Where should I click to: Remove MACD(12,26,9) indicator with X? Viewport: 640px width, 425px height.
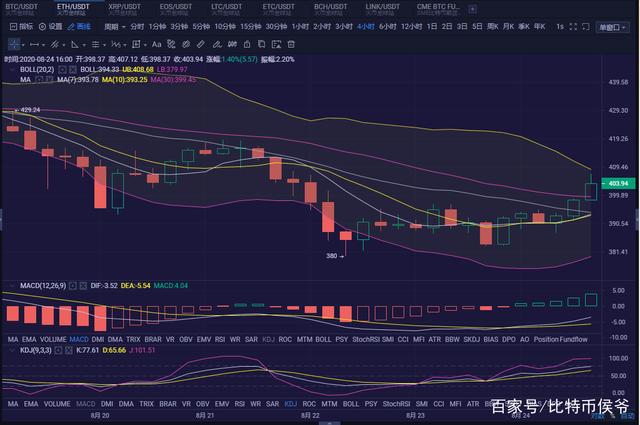click(x=83, y=285)
